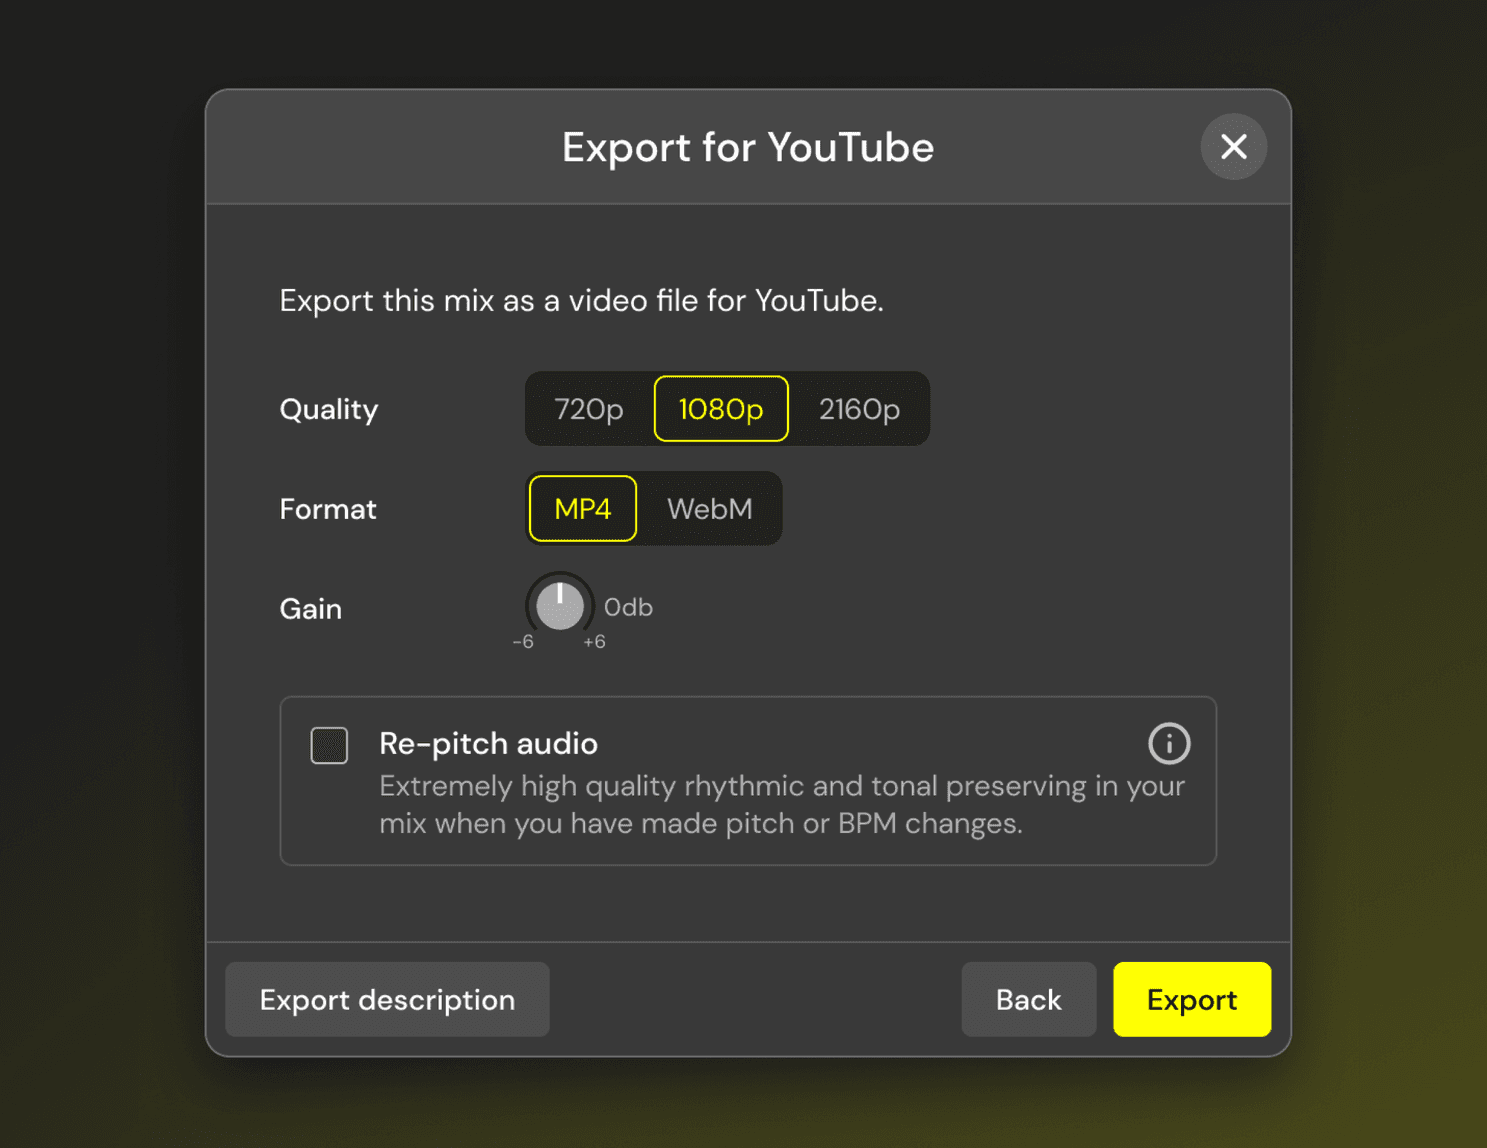Click the -6 minimum gain marker
The width and height of the screenshot is (1487, 1148).
point(522,642)
